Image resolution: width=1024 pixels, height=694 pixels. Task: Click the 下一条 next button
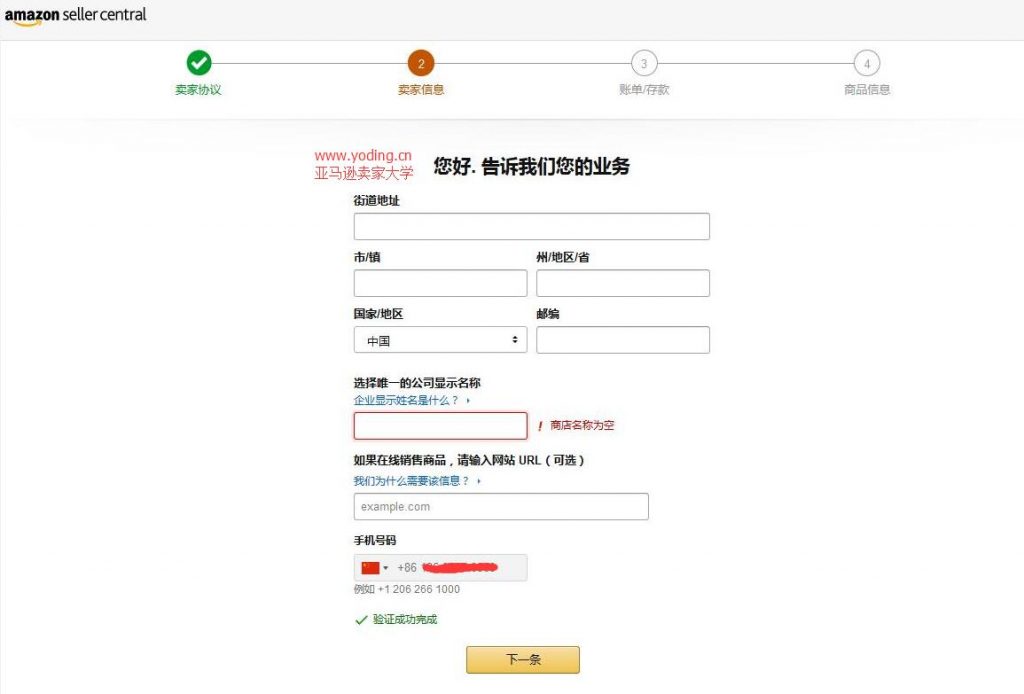[522, 660]
